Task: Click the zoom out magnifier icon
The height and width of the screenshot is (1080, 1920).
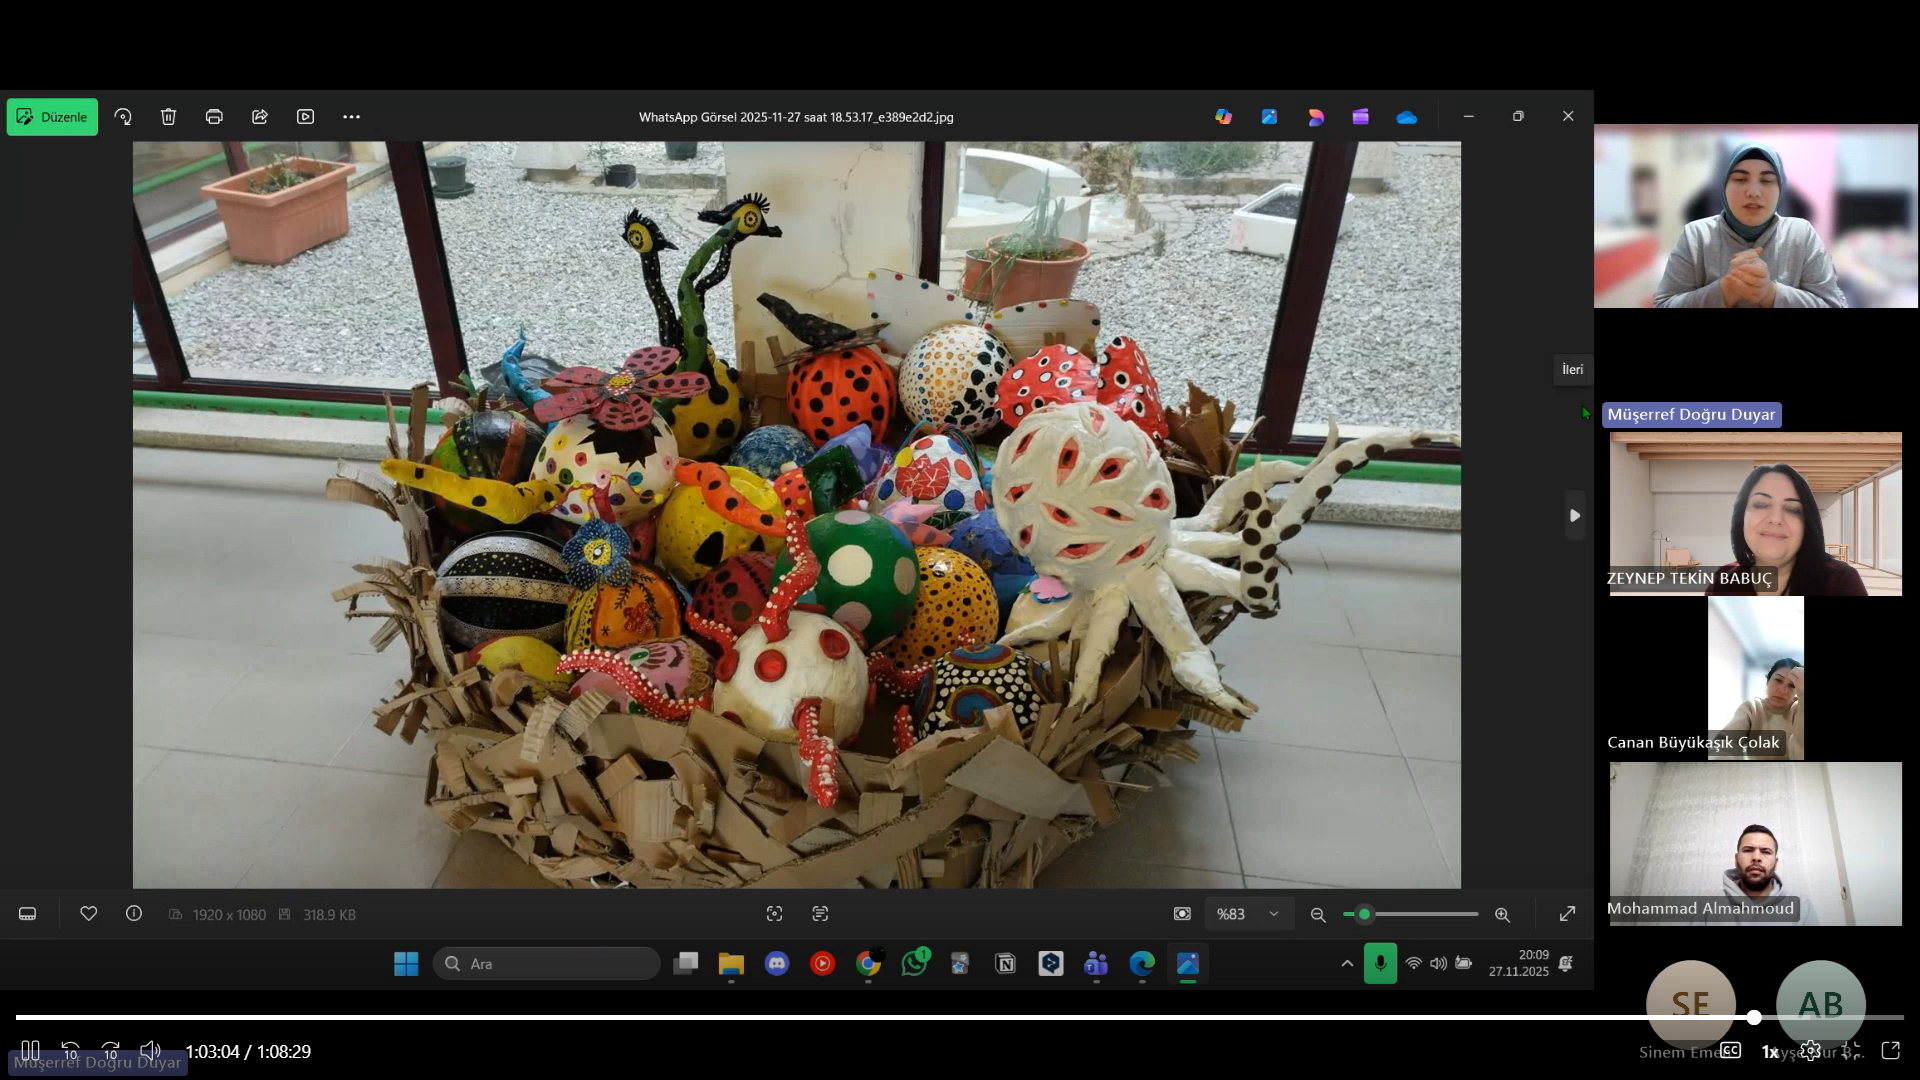Action: (1318, 915)
